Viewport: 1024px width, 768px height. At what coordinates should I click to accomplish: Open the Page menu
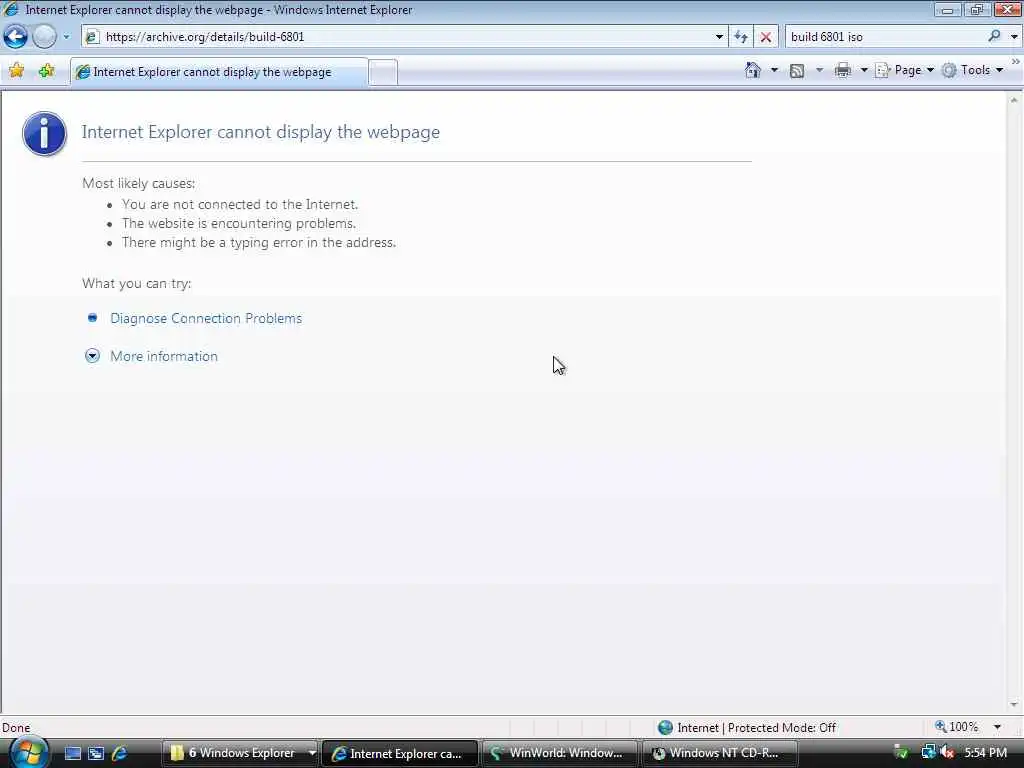coord(904,70)
